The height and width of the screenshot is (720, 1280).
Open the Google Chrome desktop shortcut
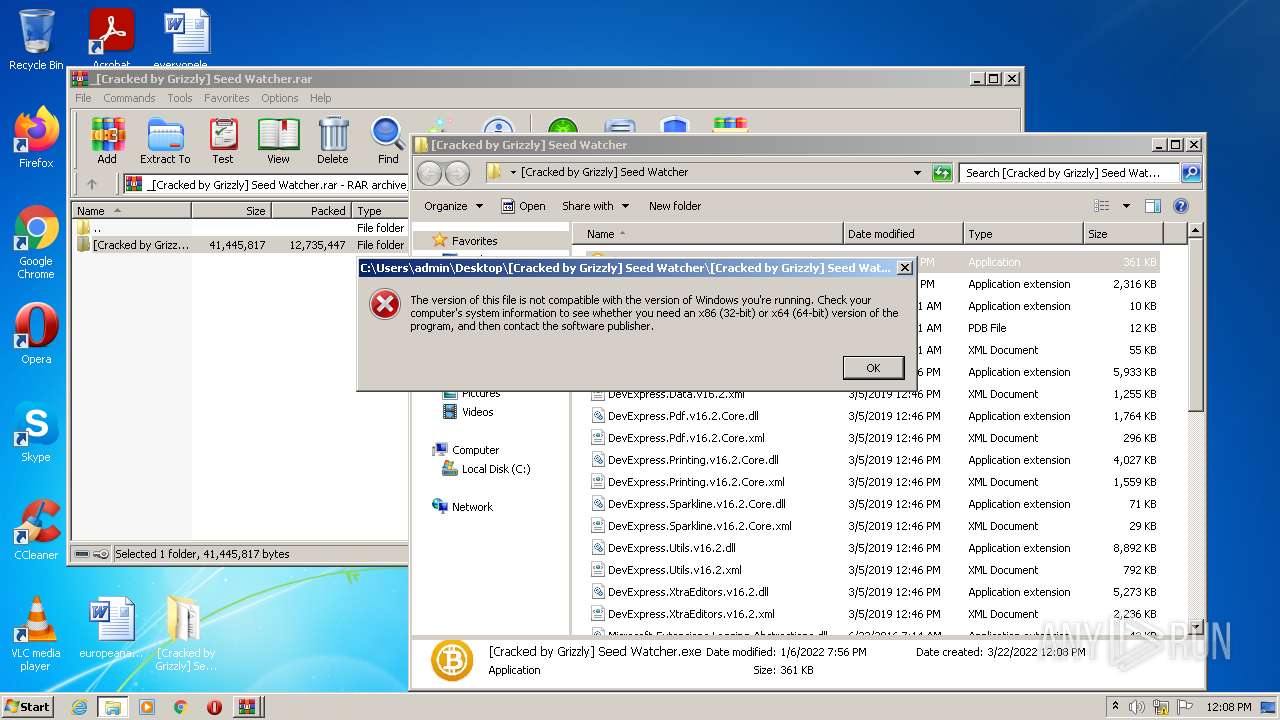(36, 242)
